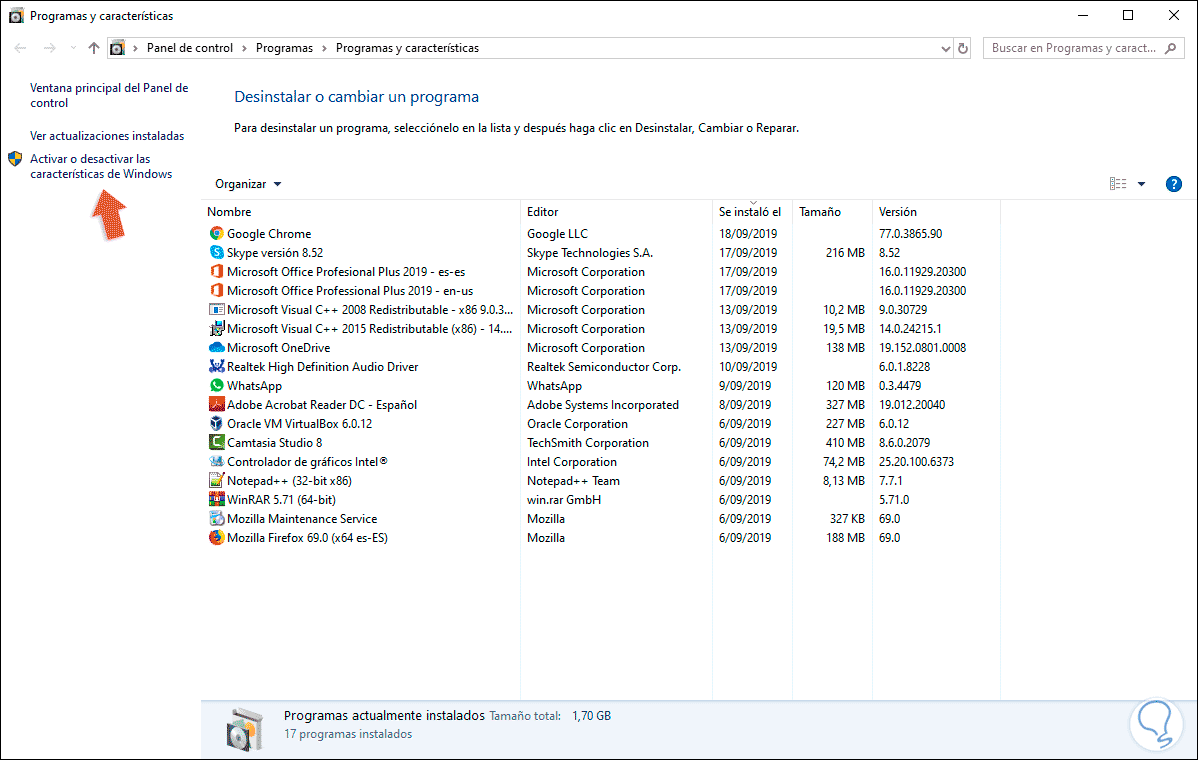The height and width of the screenshot is (760, 1198).
Task: Click version 77.0.3865.90 cell
Action: click(x=910, y=234)
